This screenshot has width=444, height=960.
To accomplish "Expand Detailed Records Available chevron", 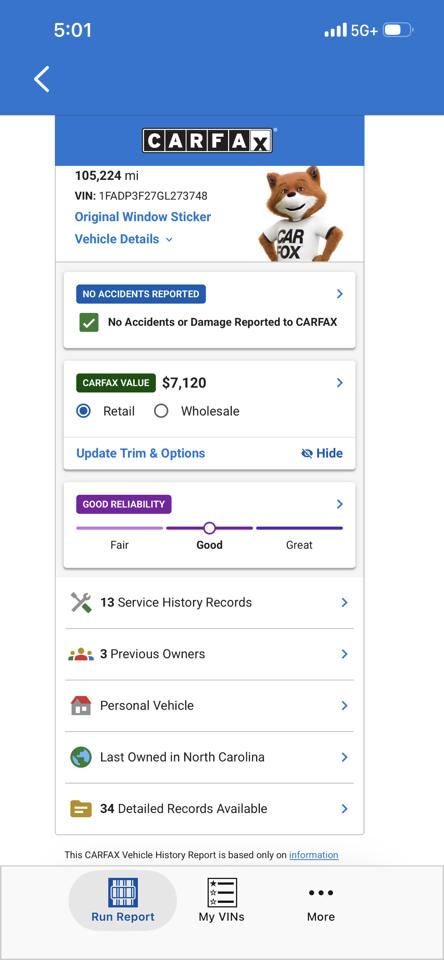I will click(x=344, y=809).
